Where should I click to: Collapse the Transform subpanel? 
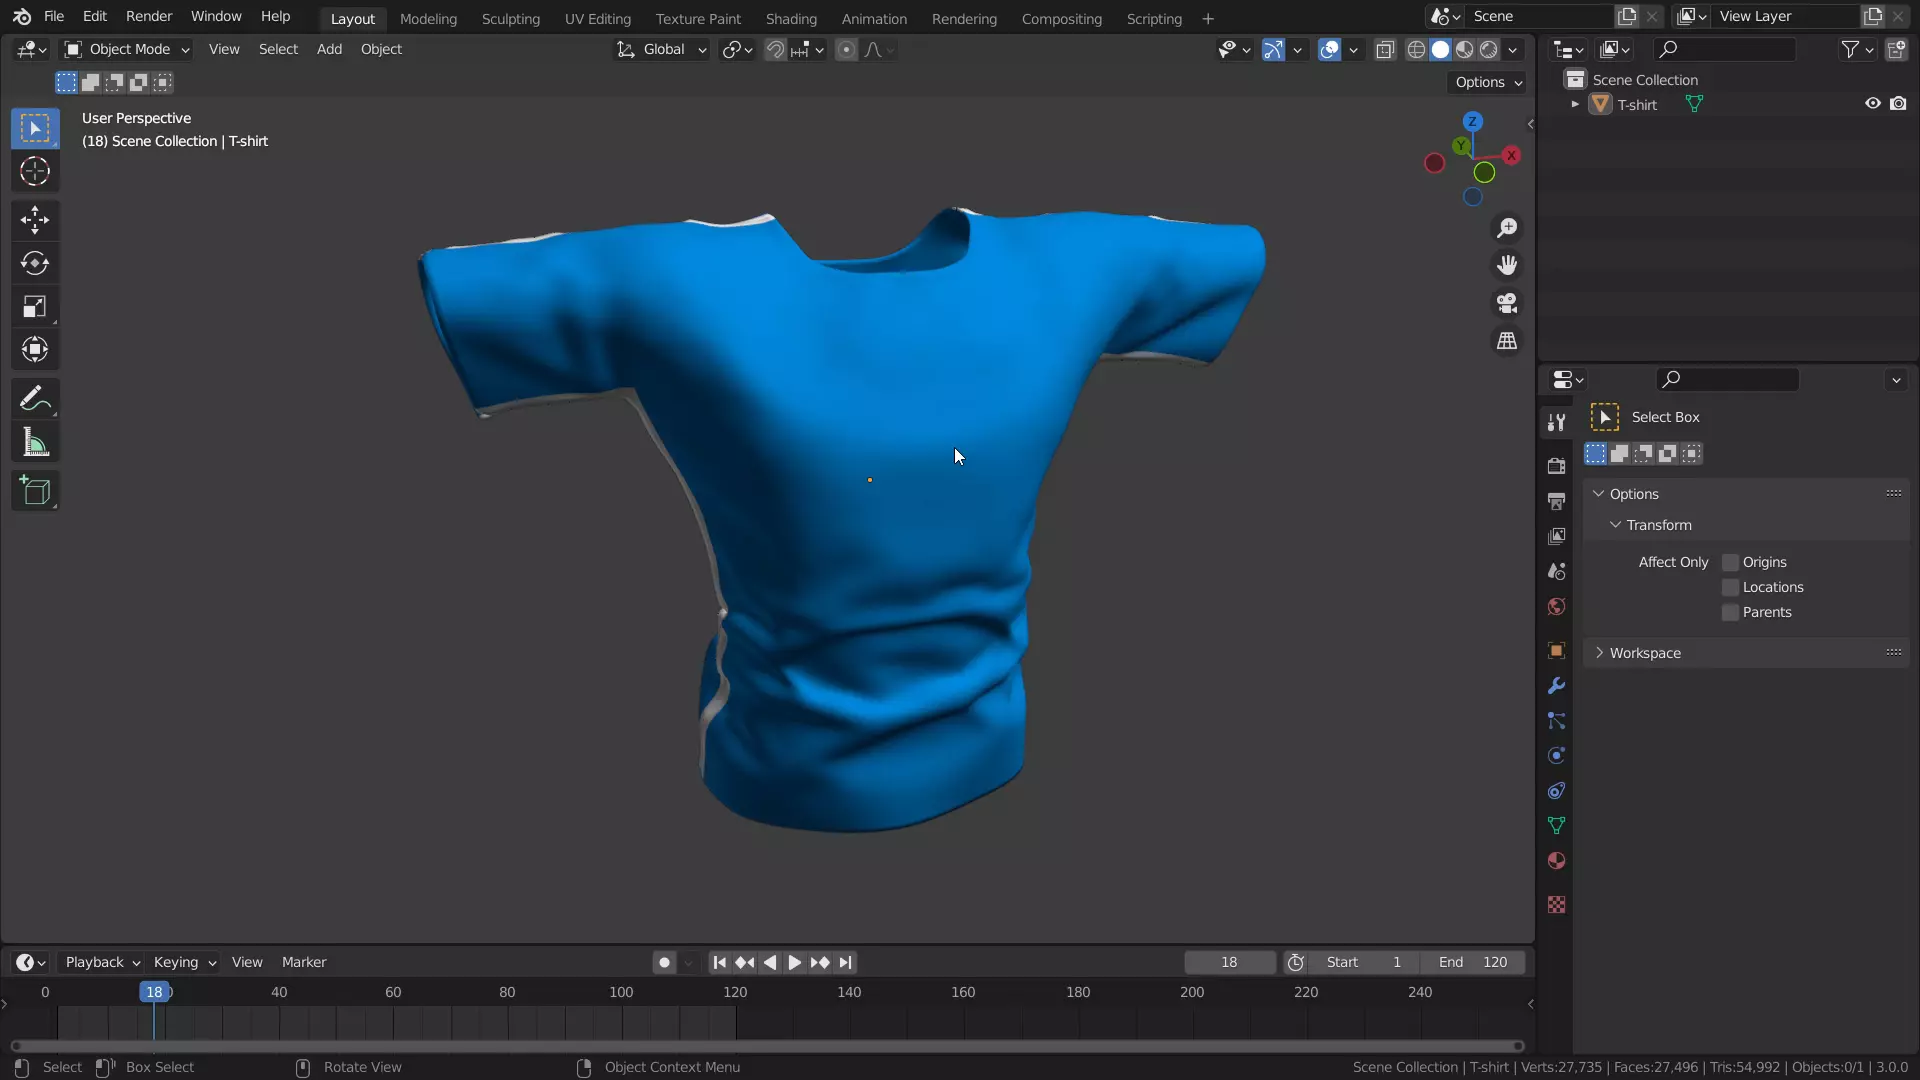[1615, 525]
